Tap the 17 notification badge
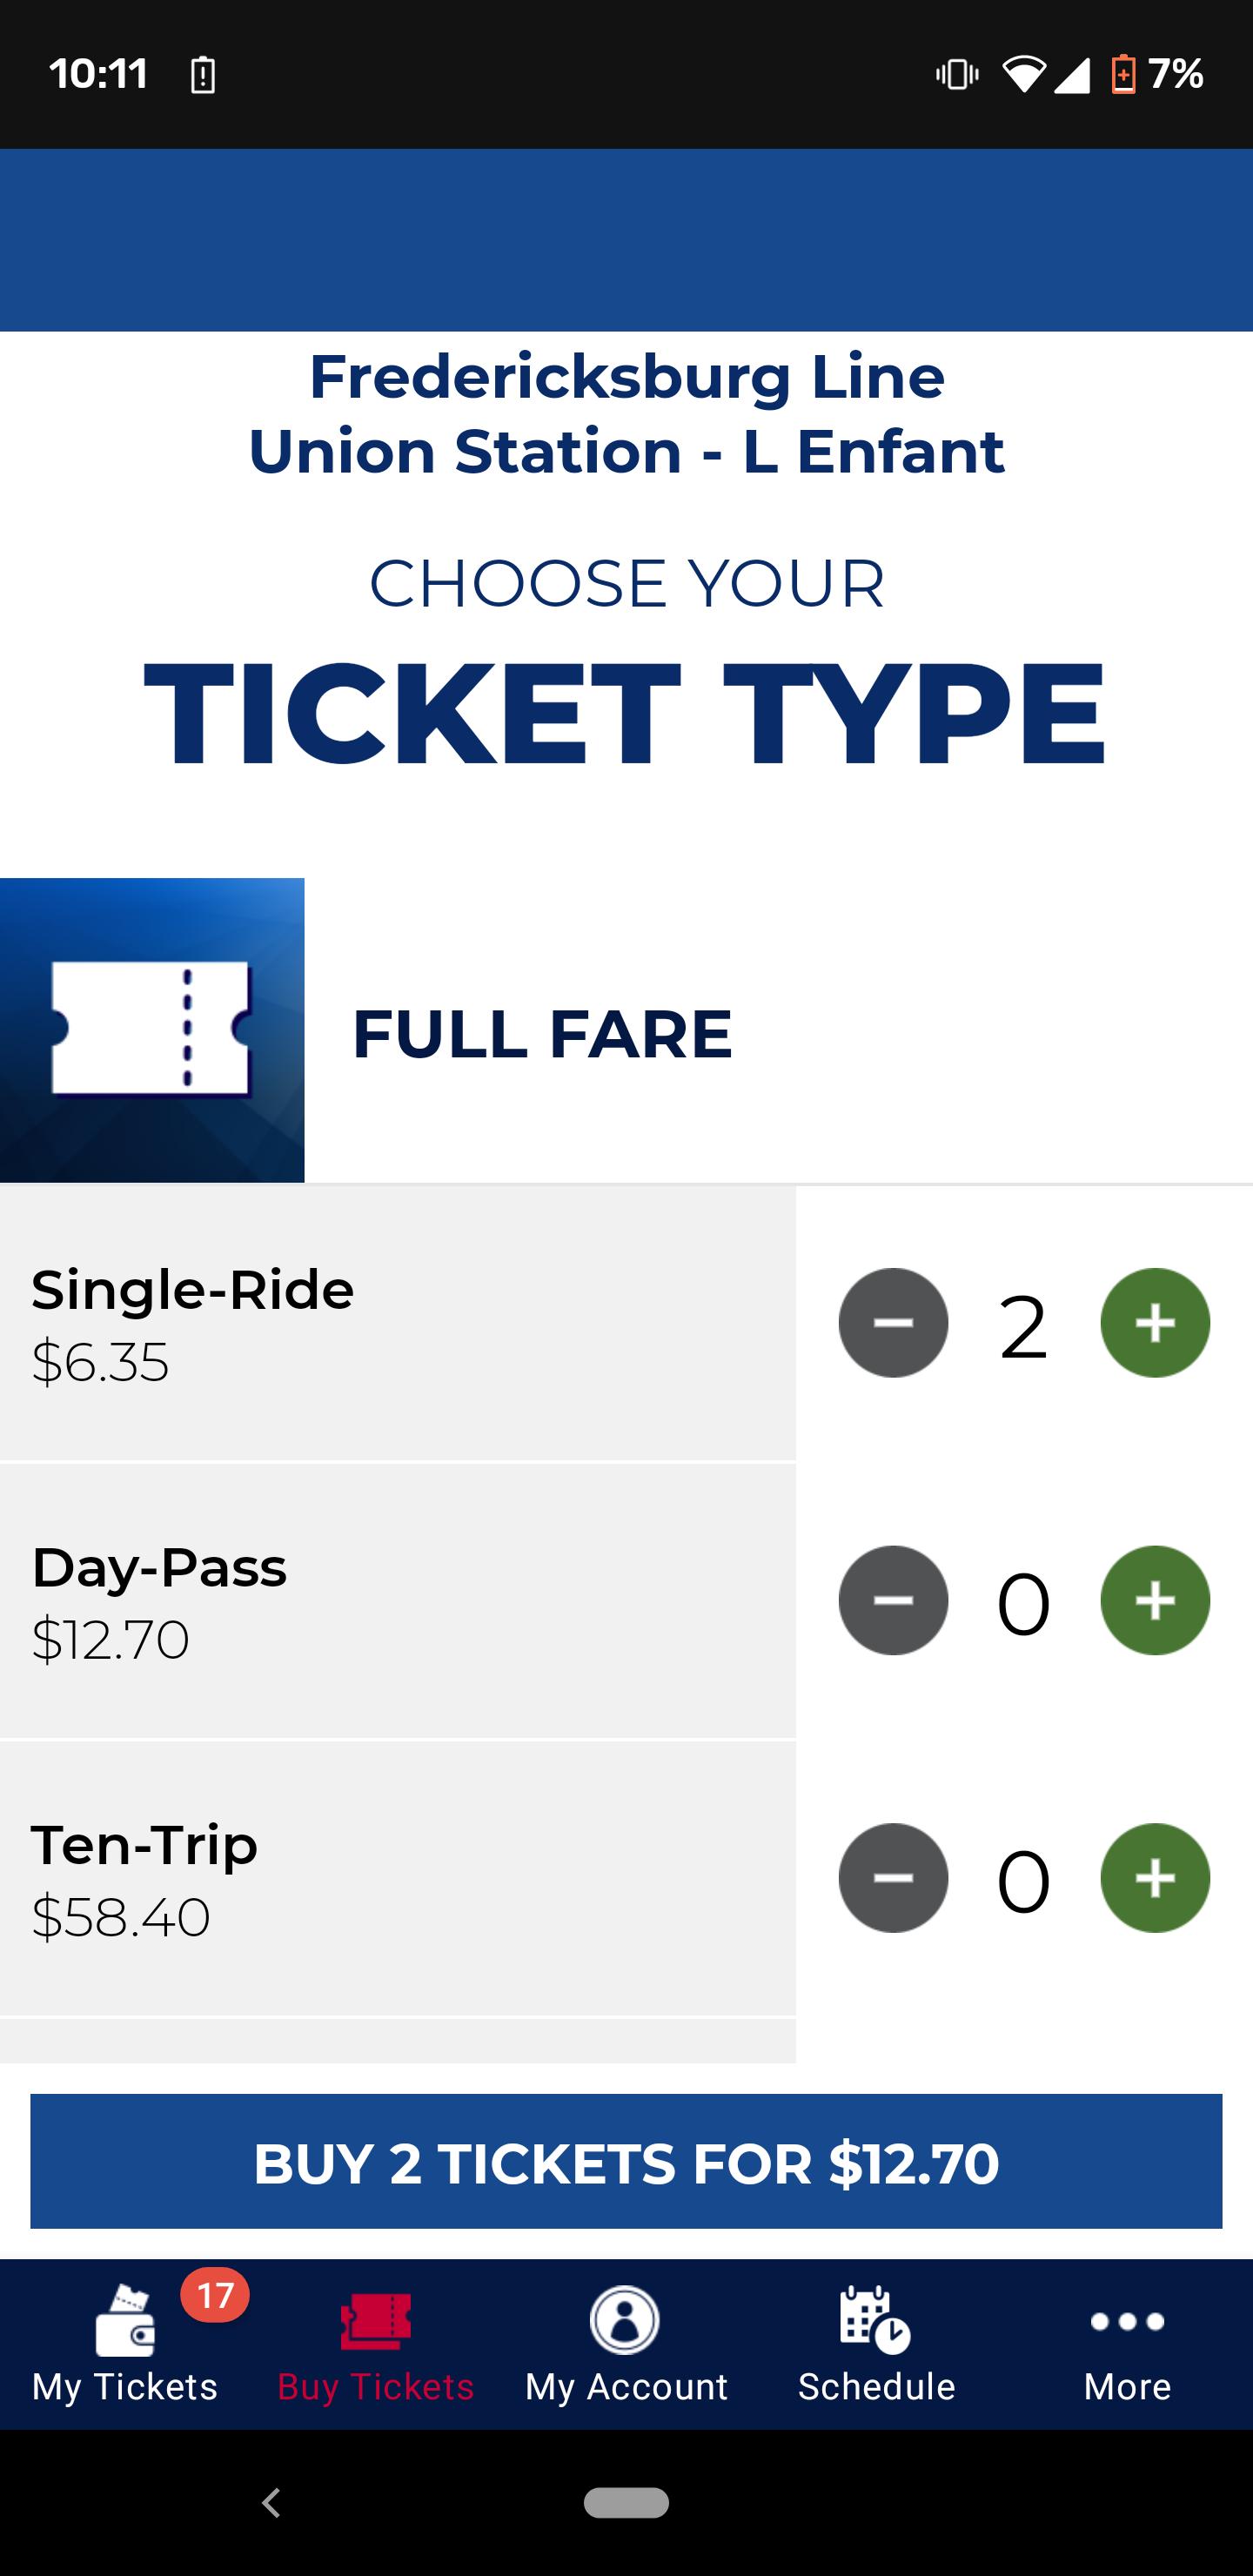Image resolution: width=1253 pixels, height=2576 pixels. 215,2295
